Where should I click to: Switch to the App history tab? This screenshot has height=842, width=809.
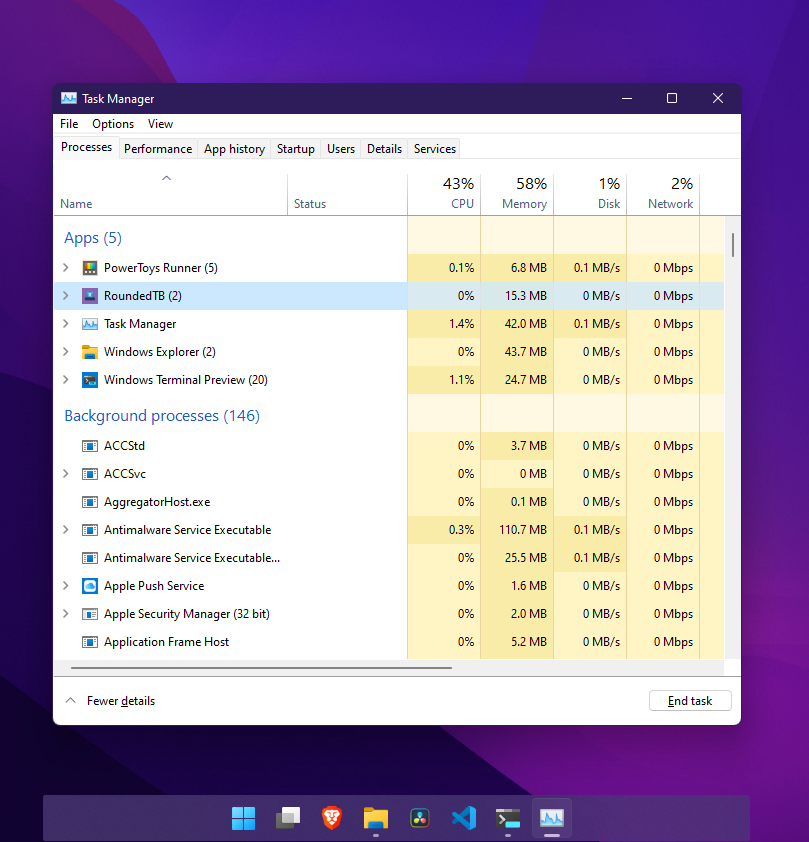[x=234, y=149]
